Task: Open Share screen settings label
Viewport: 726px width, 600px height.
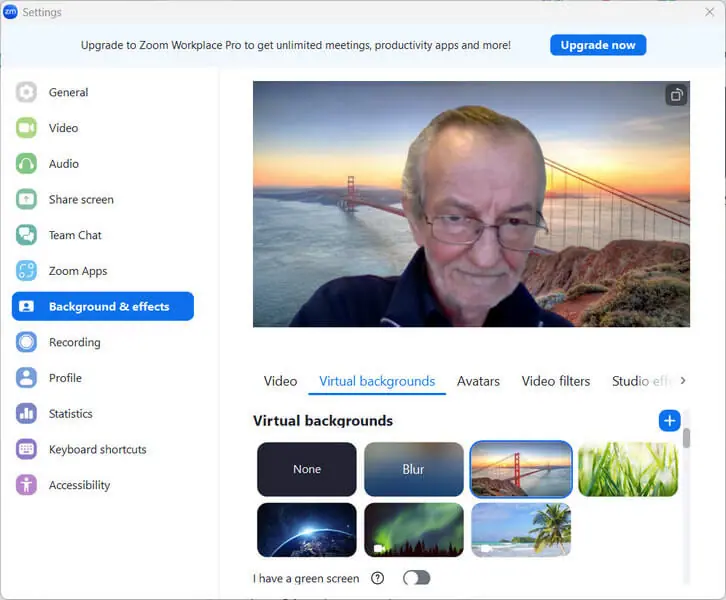Action: [x=81, y=199]
